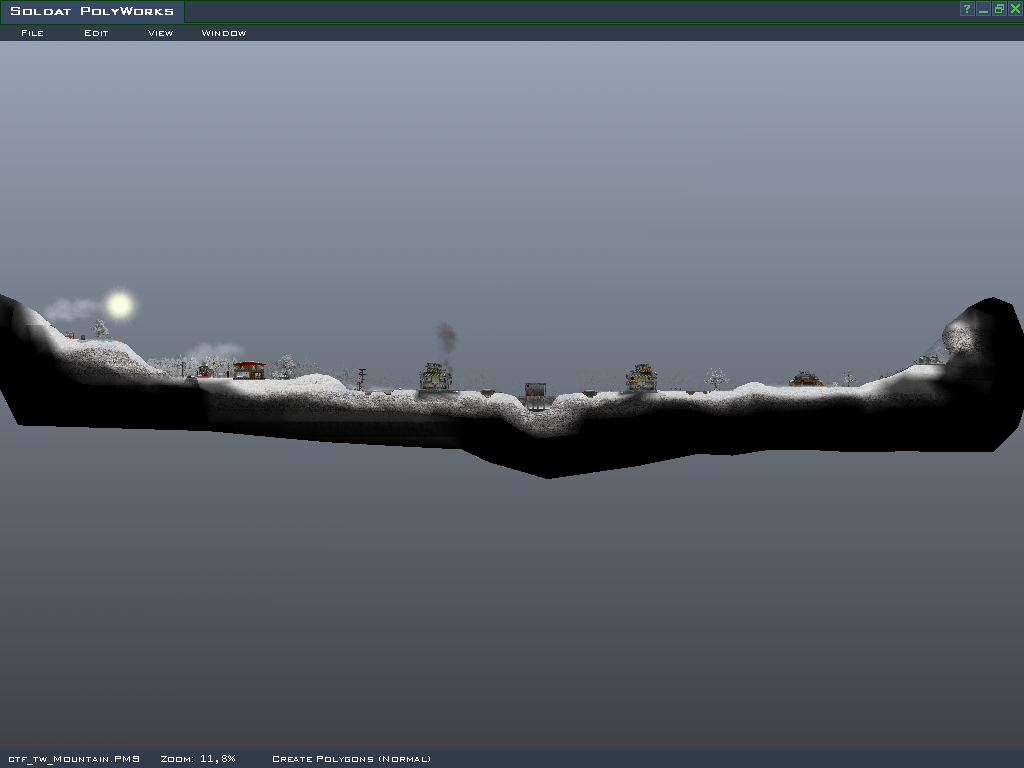
Task: Click the Soldat PolyWorks title bar
Action: (92, 12)
